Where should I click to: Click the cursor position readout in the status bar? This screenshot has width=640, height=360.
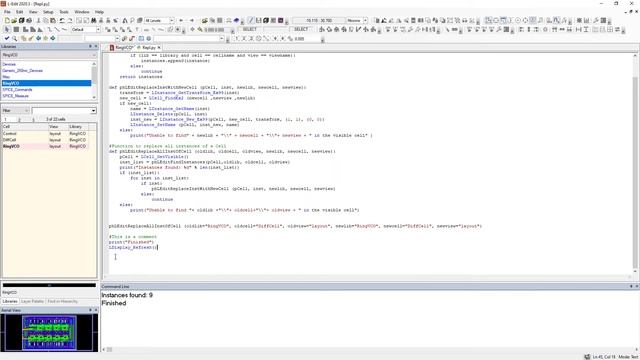604,357
